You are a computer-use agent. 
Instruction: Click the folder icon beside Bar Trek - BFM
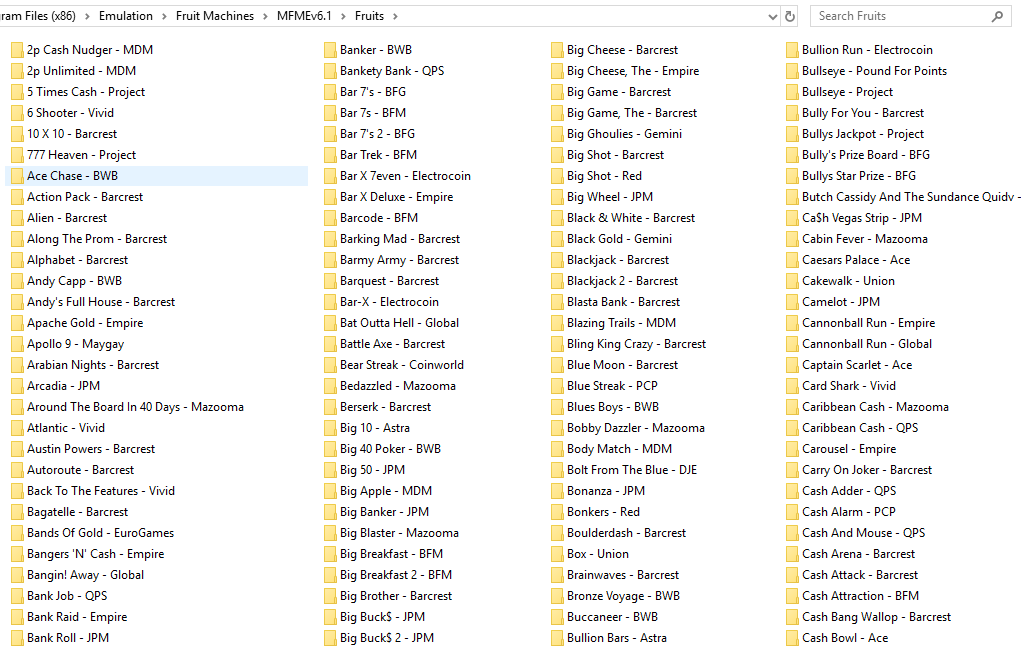pyautogui.click(x=330, y=155)
